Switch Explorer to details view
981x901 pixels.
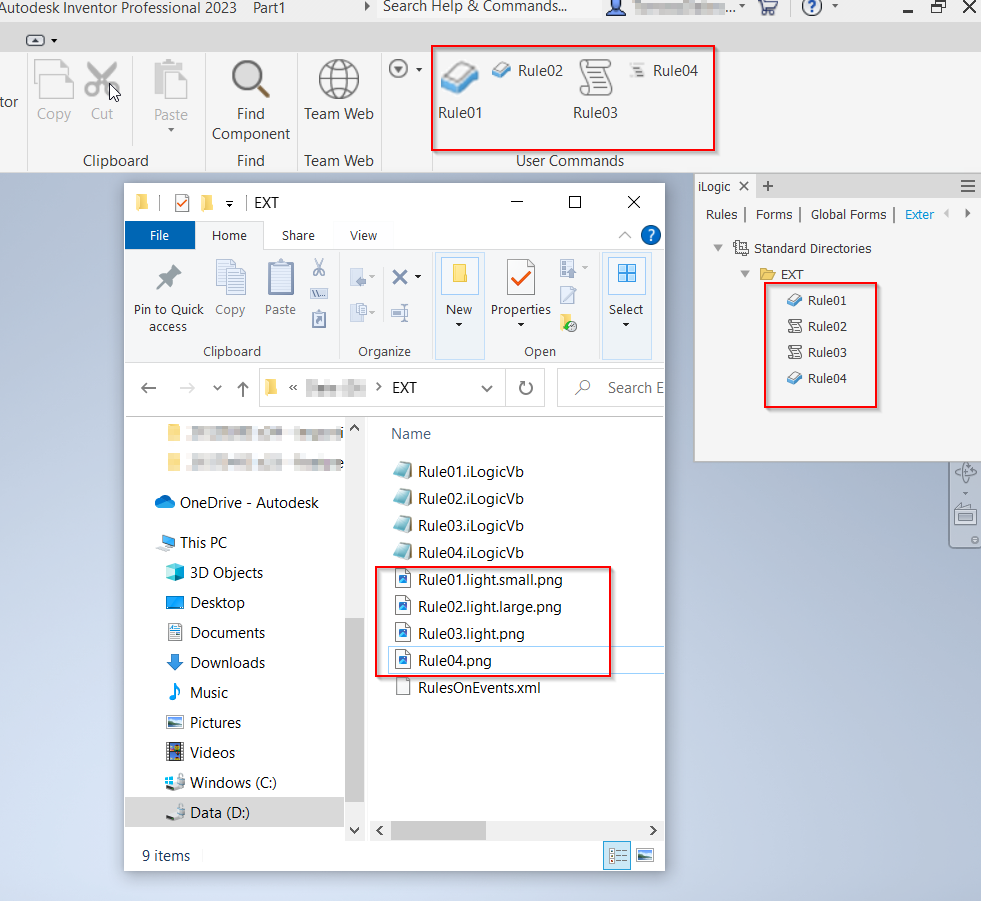[617, 855]
